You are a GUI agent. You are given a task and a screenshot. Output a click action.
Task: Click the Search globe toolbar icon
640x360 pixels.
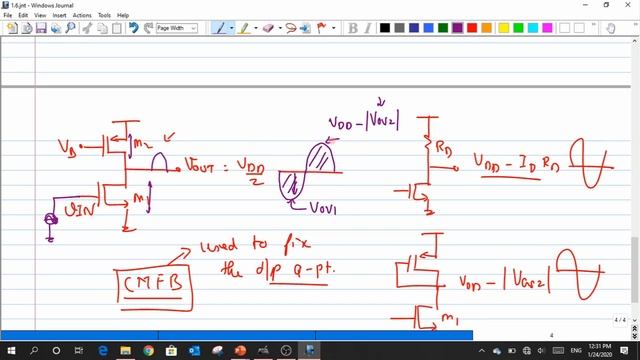[x=56, y=28]
